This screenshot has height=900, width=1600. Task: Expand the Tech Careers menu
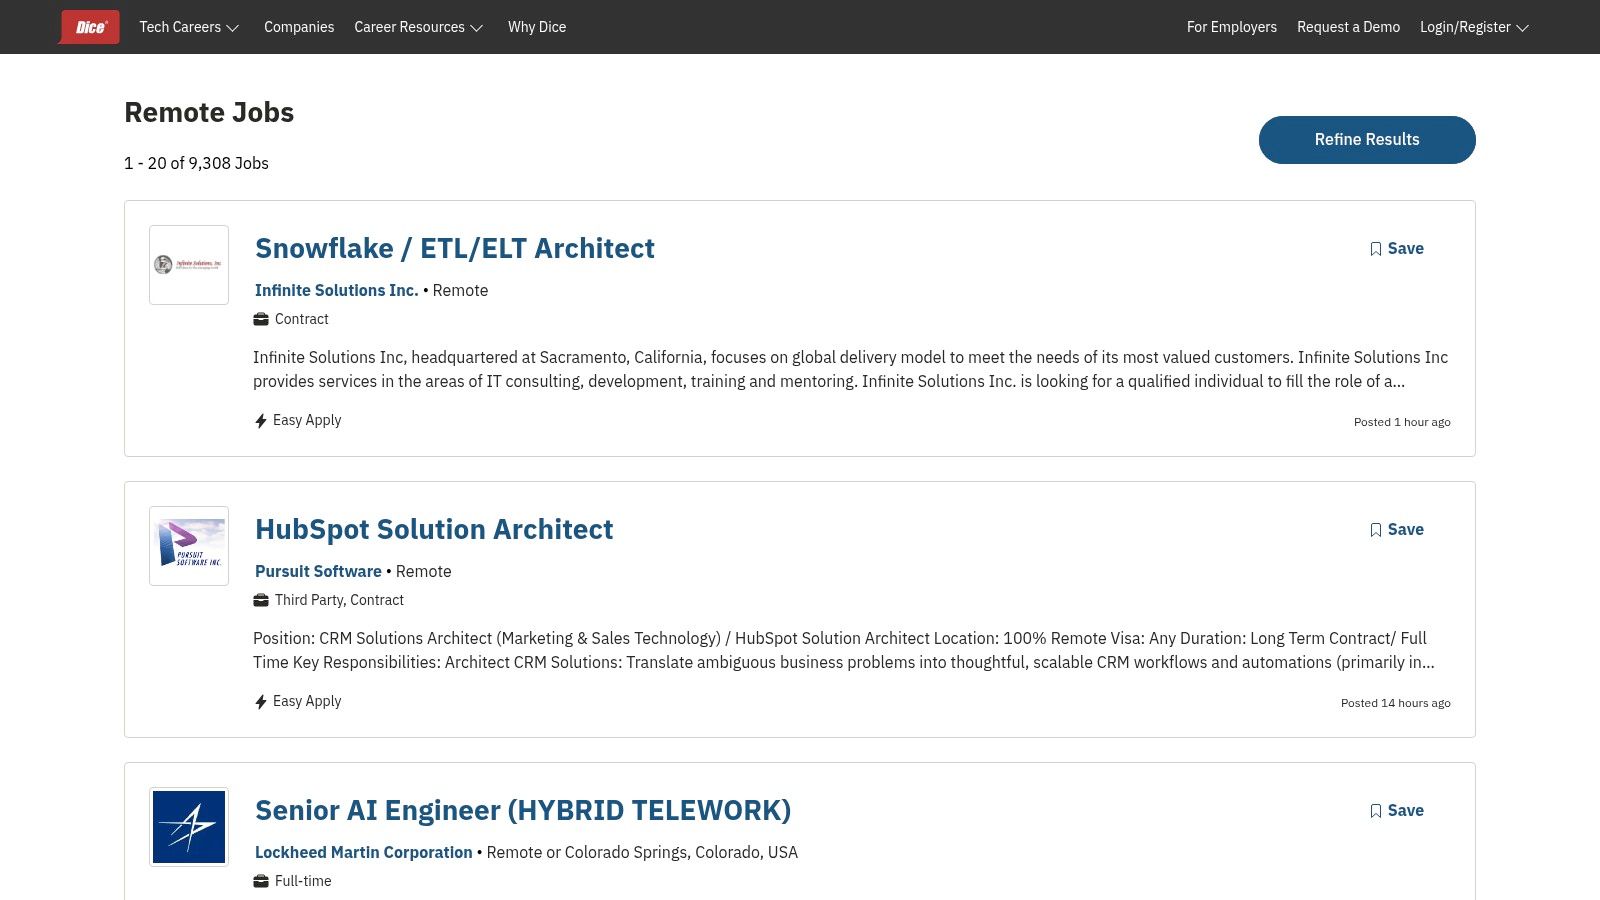[189, 27]
